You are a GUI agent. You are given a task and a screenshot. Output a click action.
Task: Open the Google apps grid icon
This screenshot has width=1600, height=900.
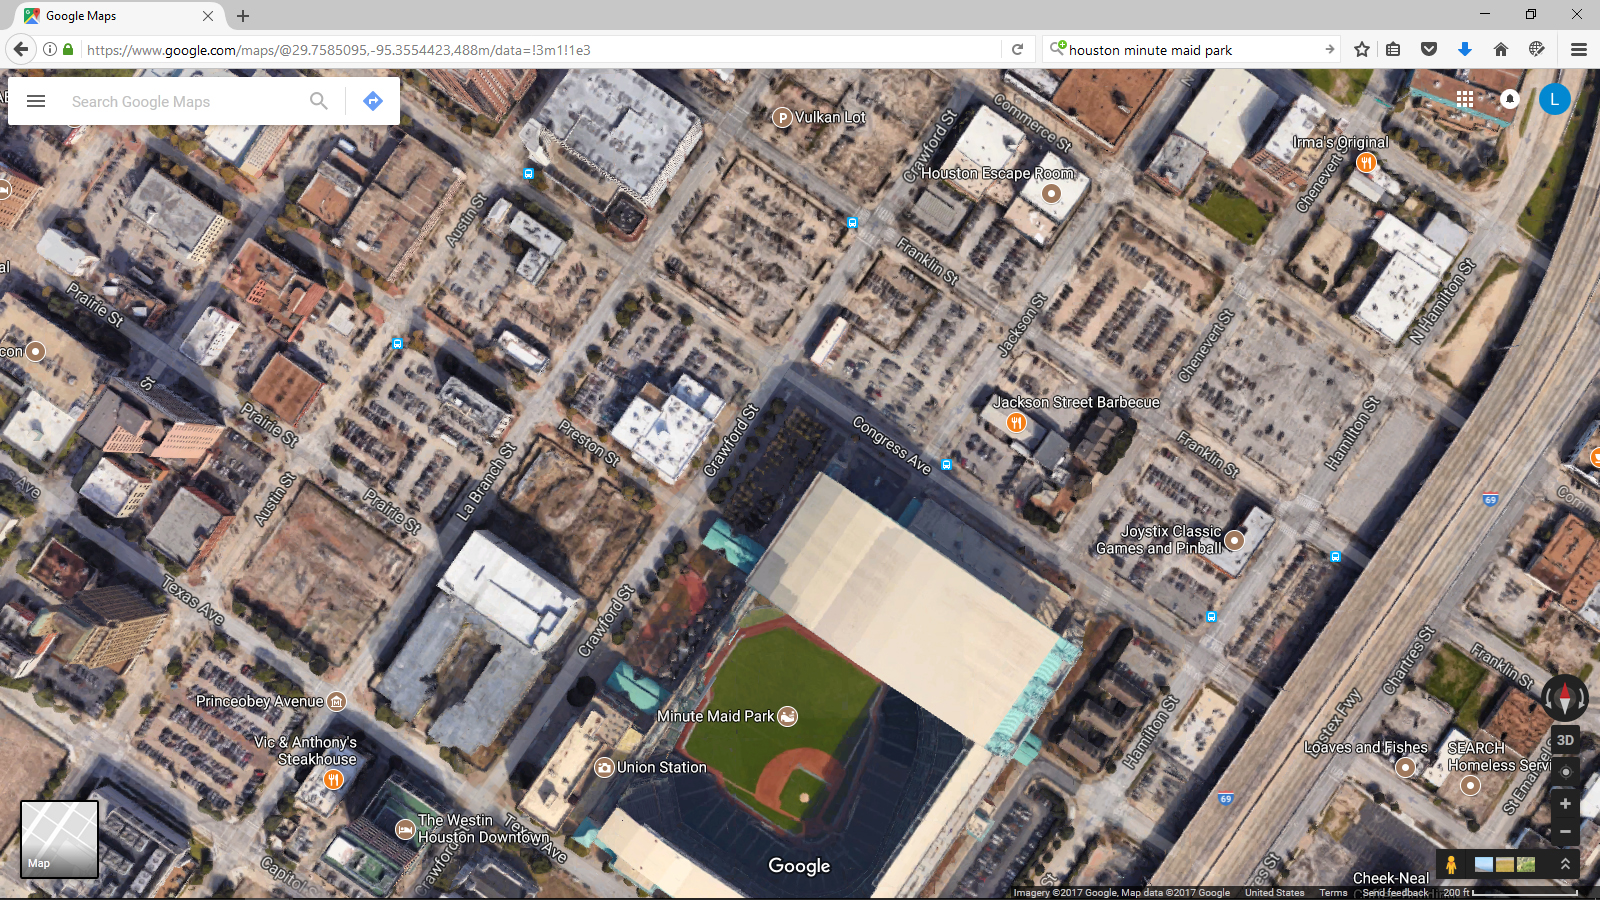pyautogui.click(x=1465, y=98)
